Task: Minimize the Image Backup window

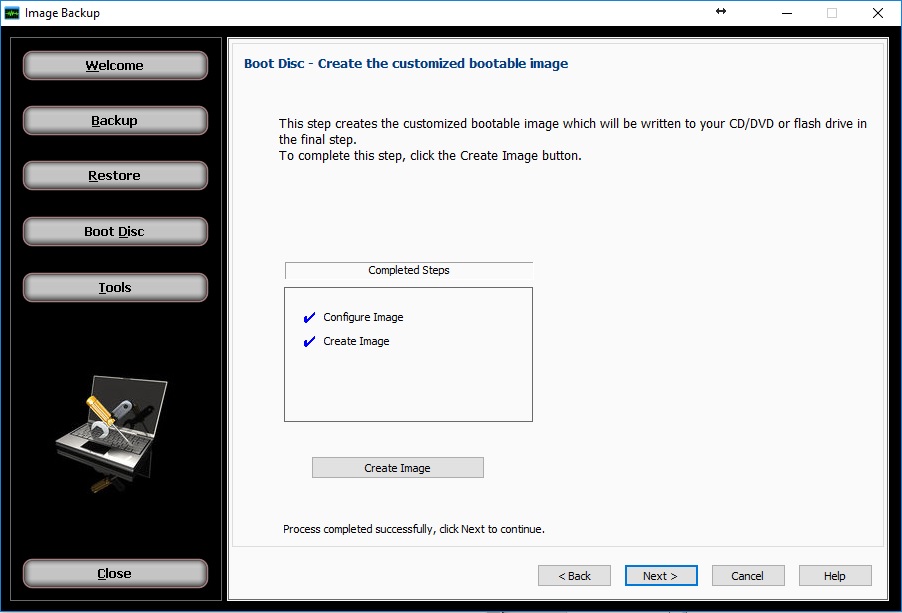Action: coord(787,13)
